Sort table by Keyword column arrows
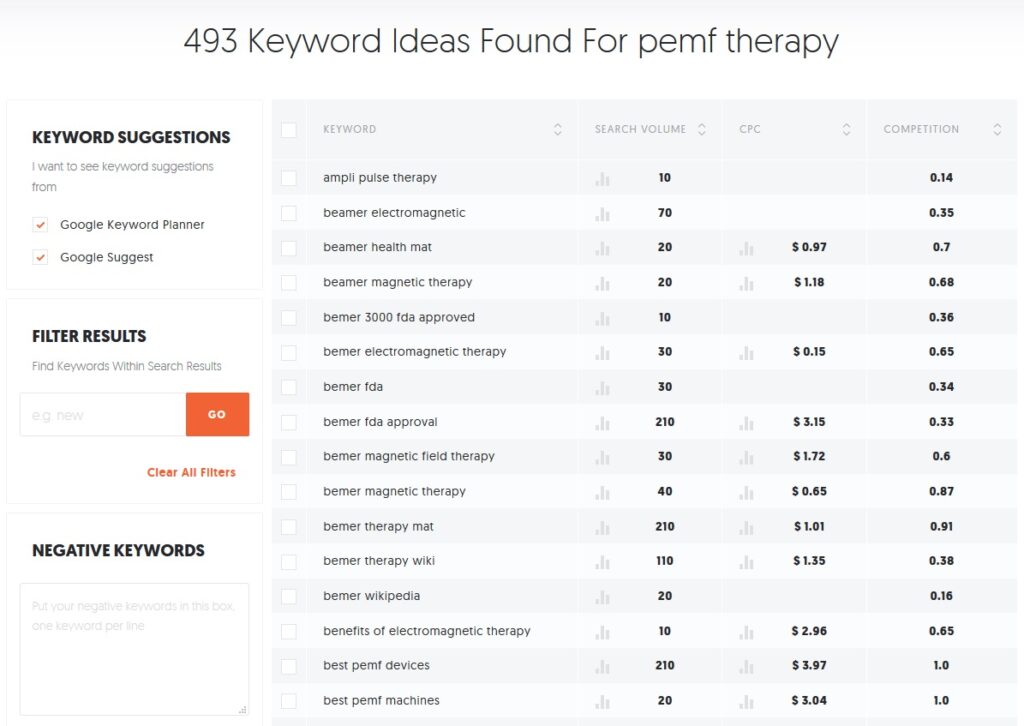Viewport: 1024px width, 726px height. pyautogui.click(x=558, y=129)
